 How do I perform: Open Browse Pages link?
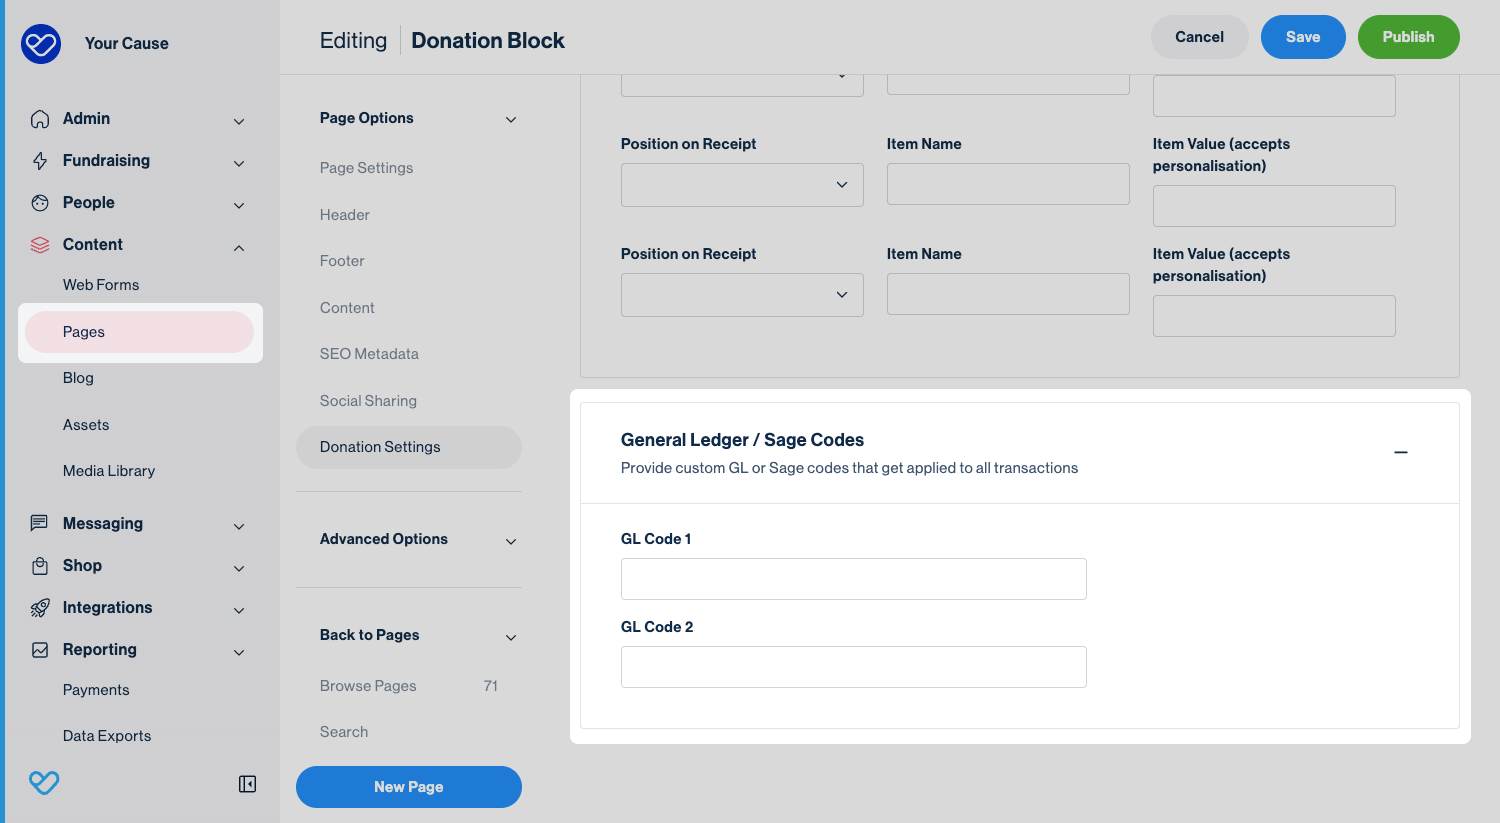[368, 686]
